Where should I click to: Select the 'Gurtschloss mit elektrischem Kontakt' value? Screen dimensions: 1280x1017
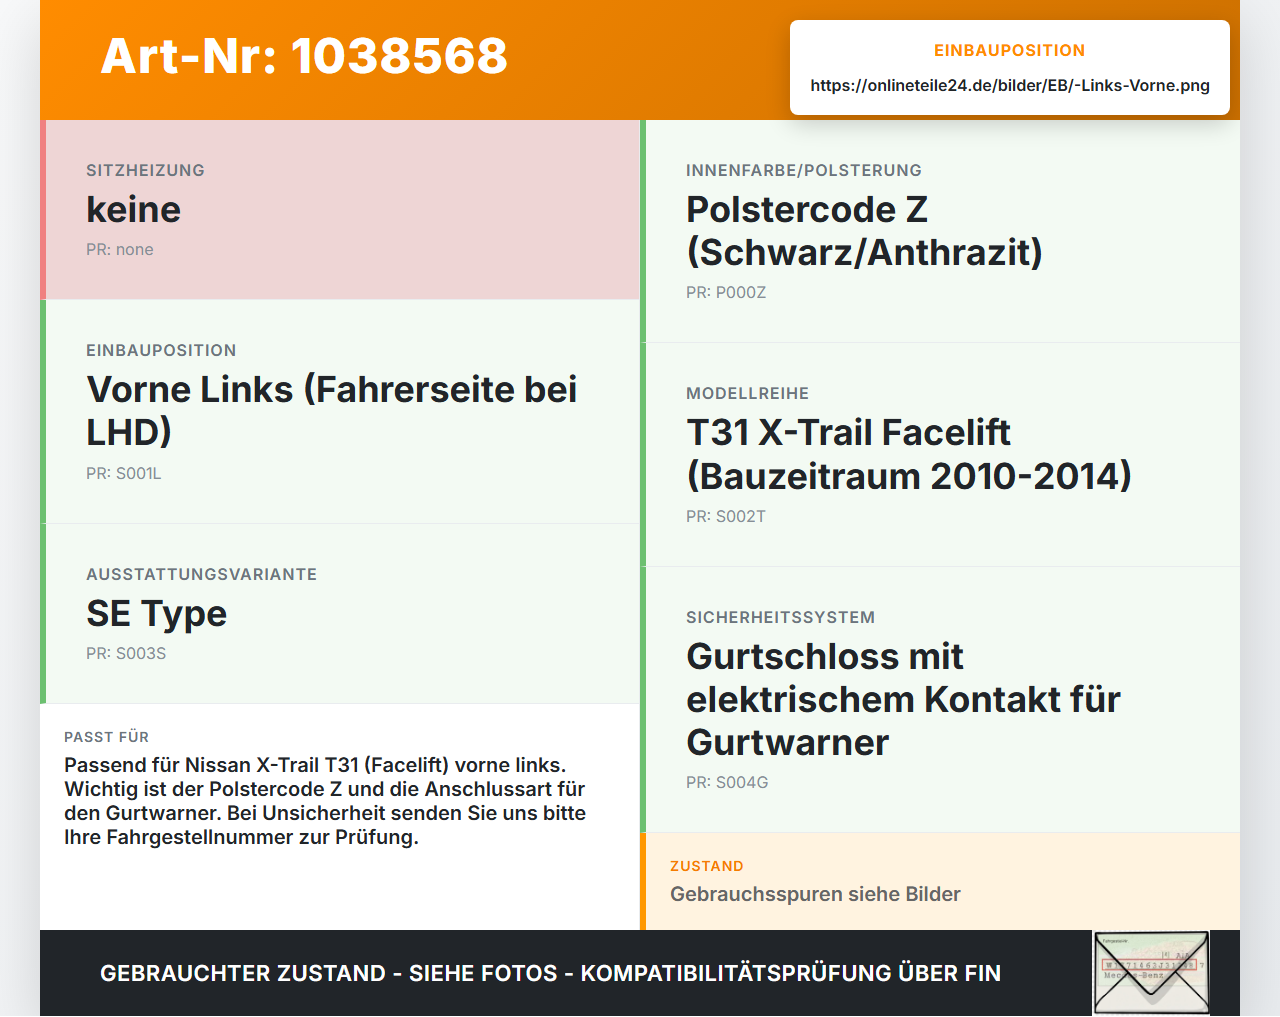coord(903,700)
